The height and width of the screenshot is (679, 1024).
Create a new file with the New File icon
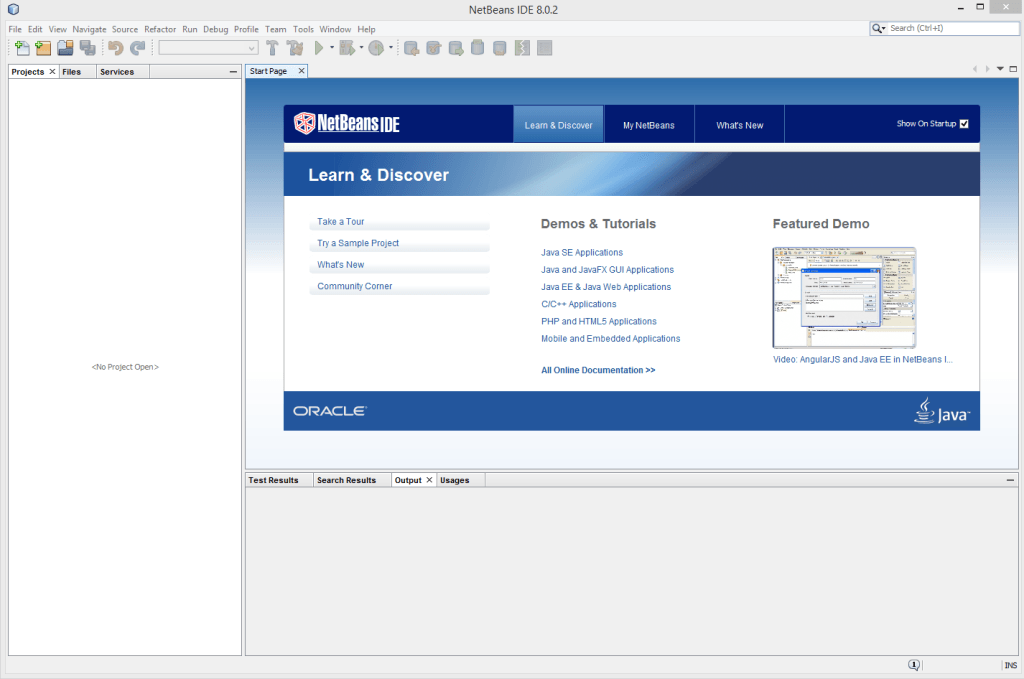click(22, 47)
